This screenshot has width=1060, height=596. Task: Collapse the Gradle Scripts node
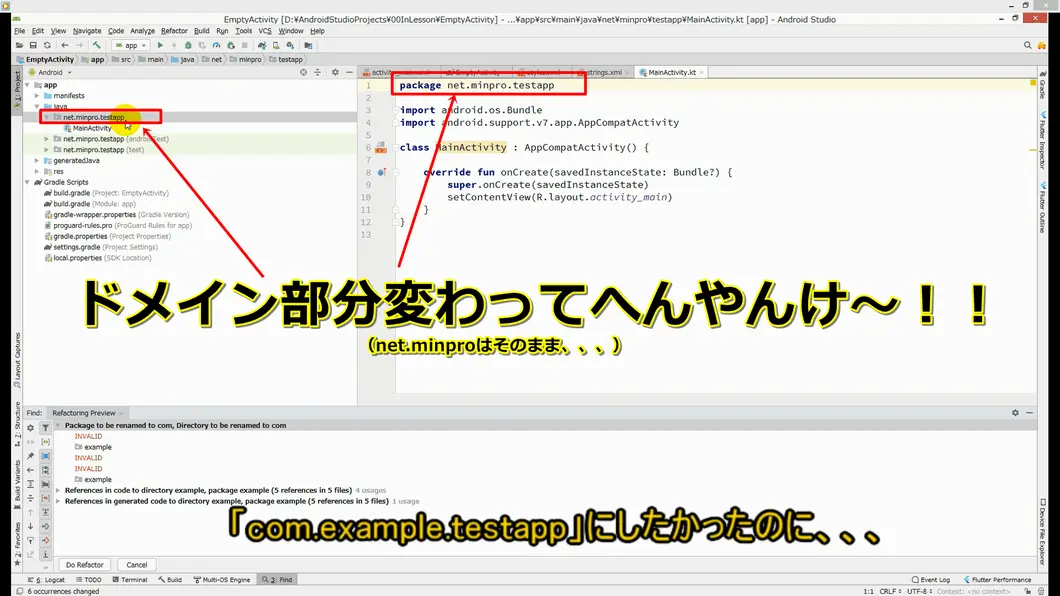point(28,182)
